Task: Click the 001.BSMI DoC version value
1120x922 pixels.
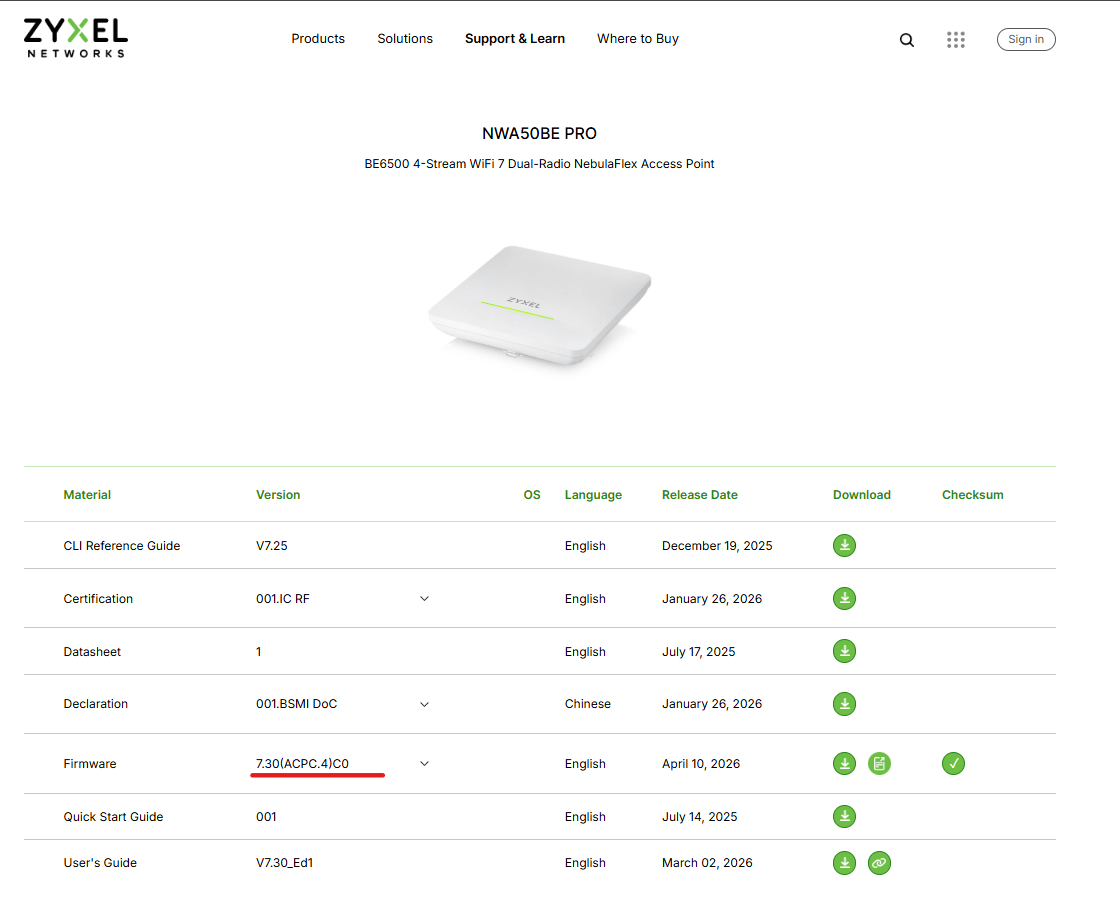Action: pyautogui.click(x=296, y=703)
